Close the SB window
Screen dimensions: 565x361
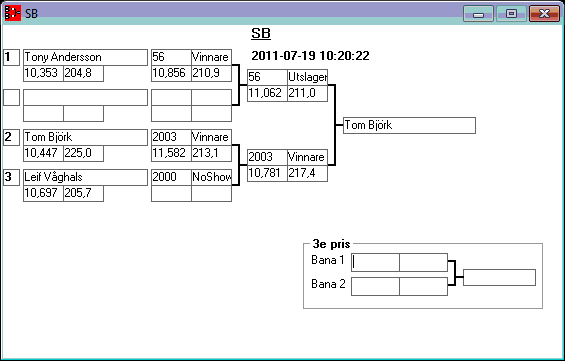coord(544,14)
